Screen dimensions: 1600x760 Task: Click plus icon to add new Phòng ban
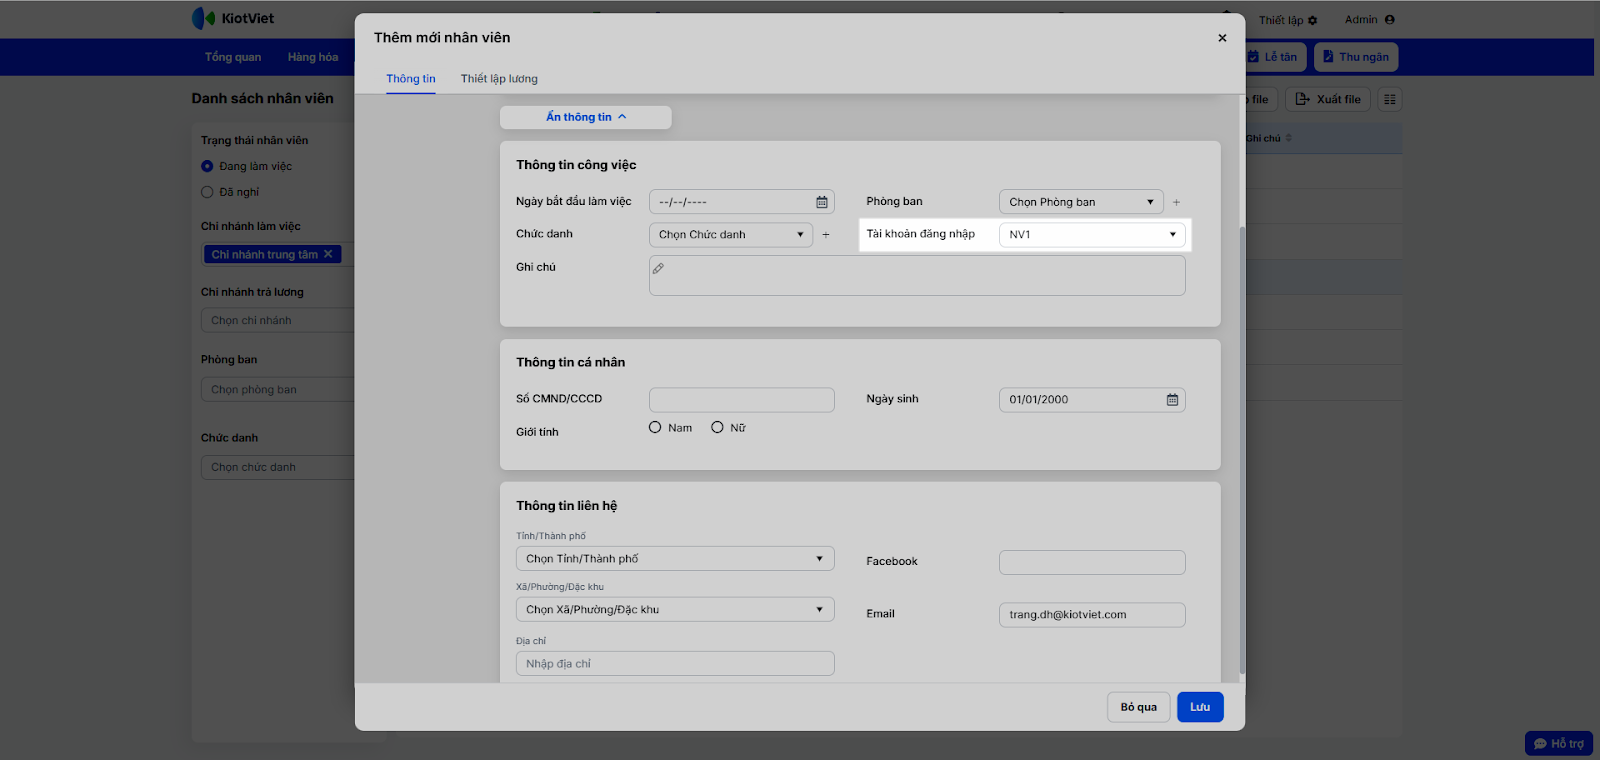coord(1176,202)
